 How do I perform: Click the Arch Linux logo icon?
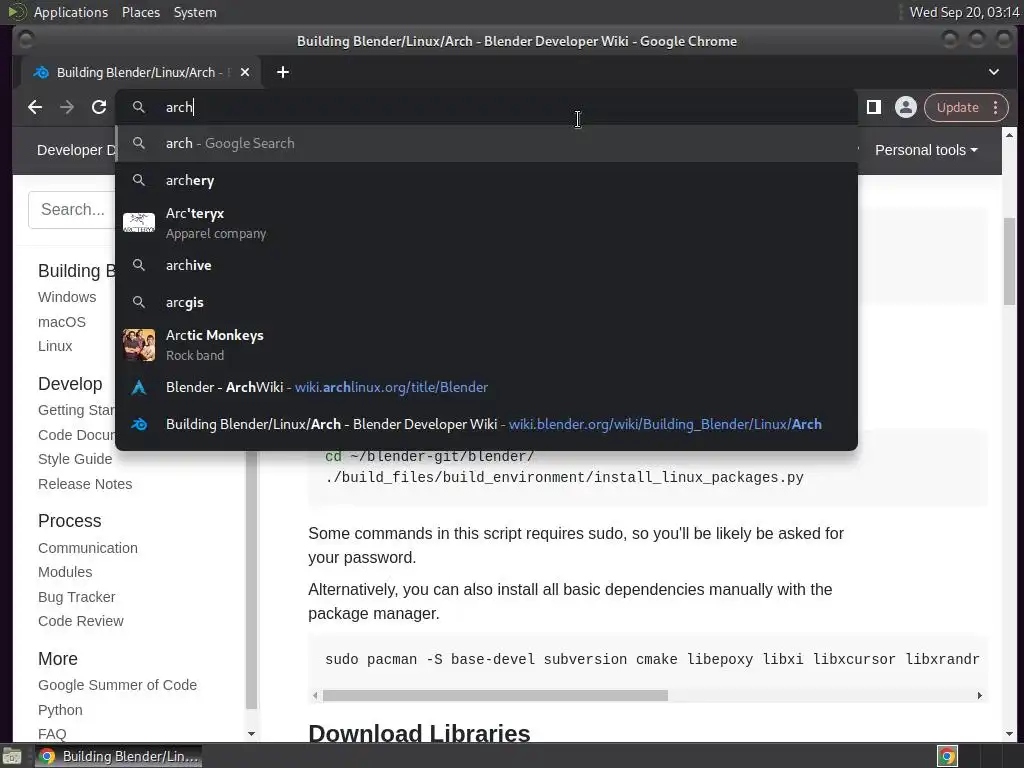[139, 387]
